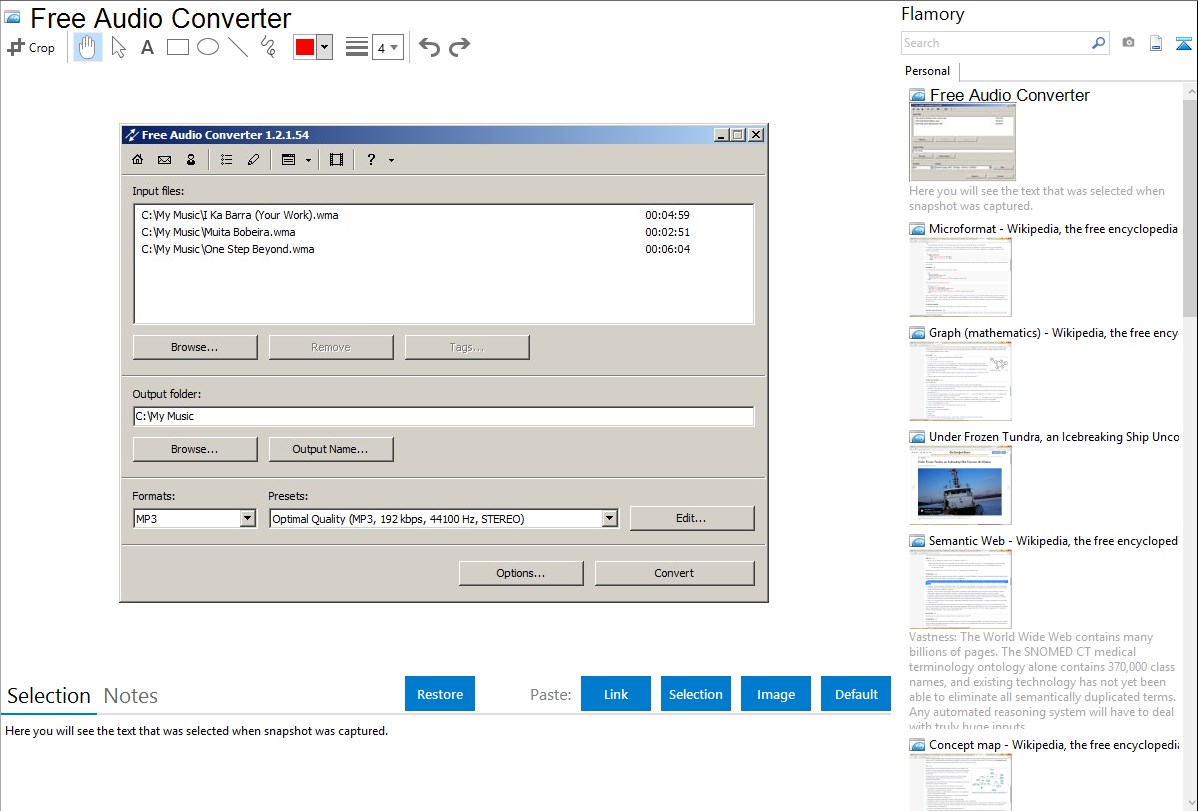Click the Paste Selection button

pyautogui.click(x=696, y=694)
